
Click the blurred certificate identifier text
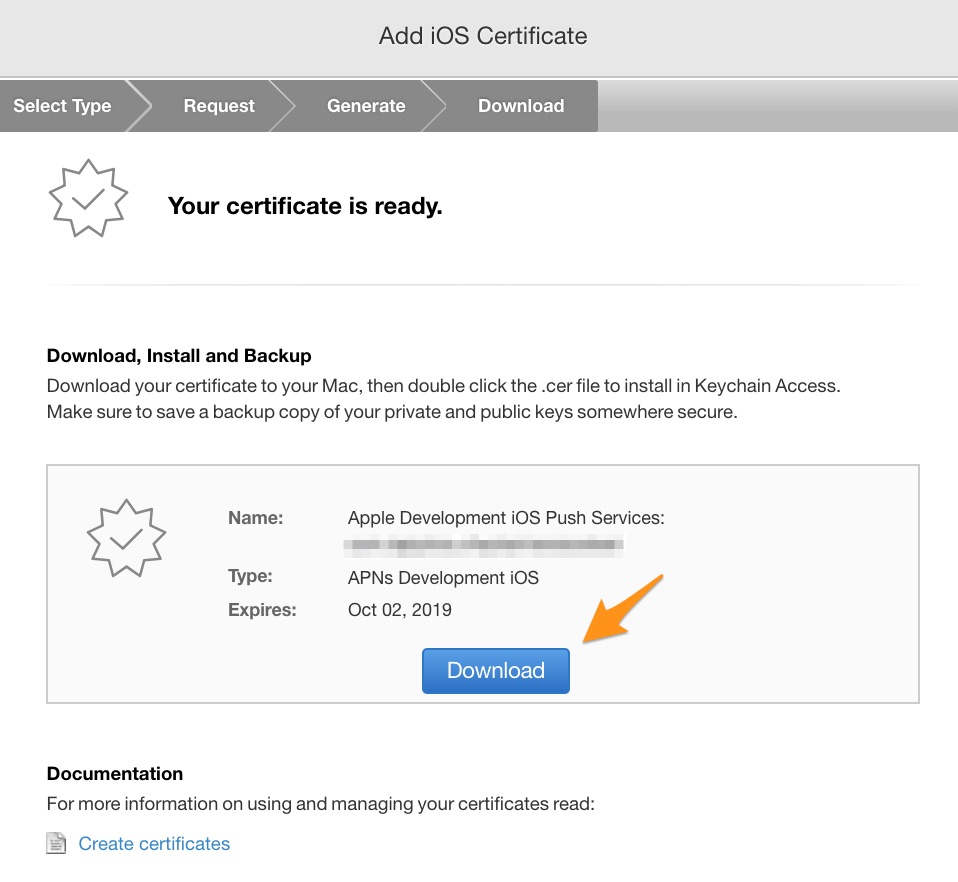click(483, 545)
